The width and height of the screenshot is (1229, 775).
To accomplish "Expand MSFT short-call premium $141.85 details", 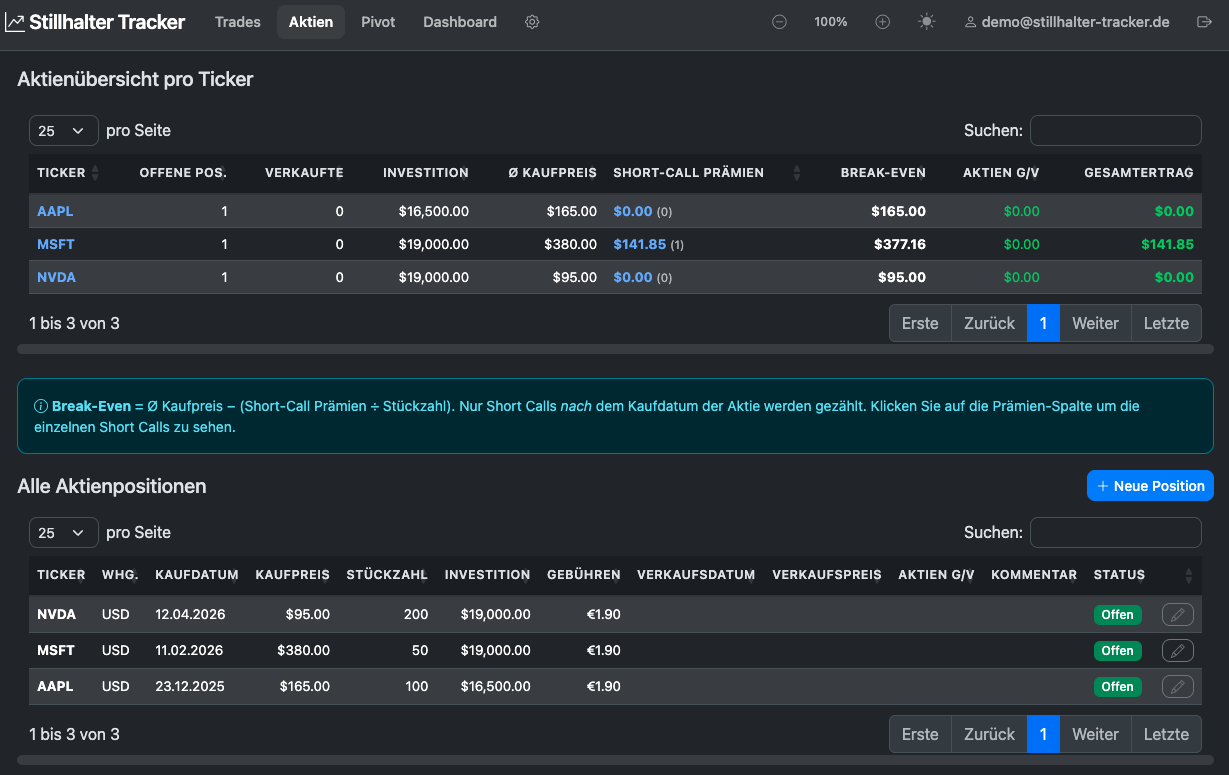I will click(x=639, y=244).
